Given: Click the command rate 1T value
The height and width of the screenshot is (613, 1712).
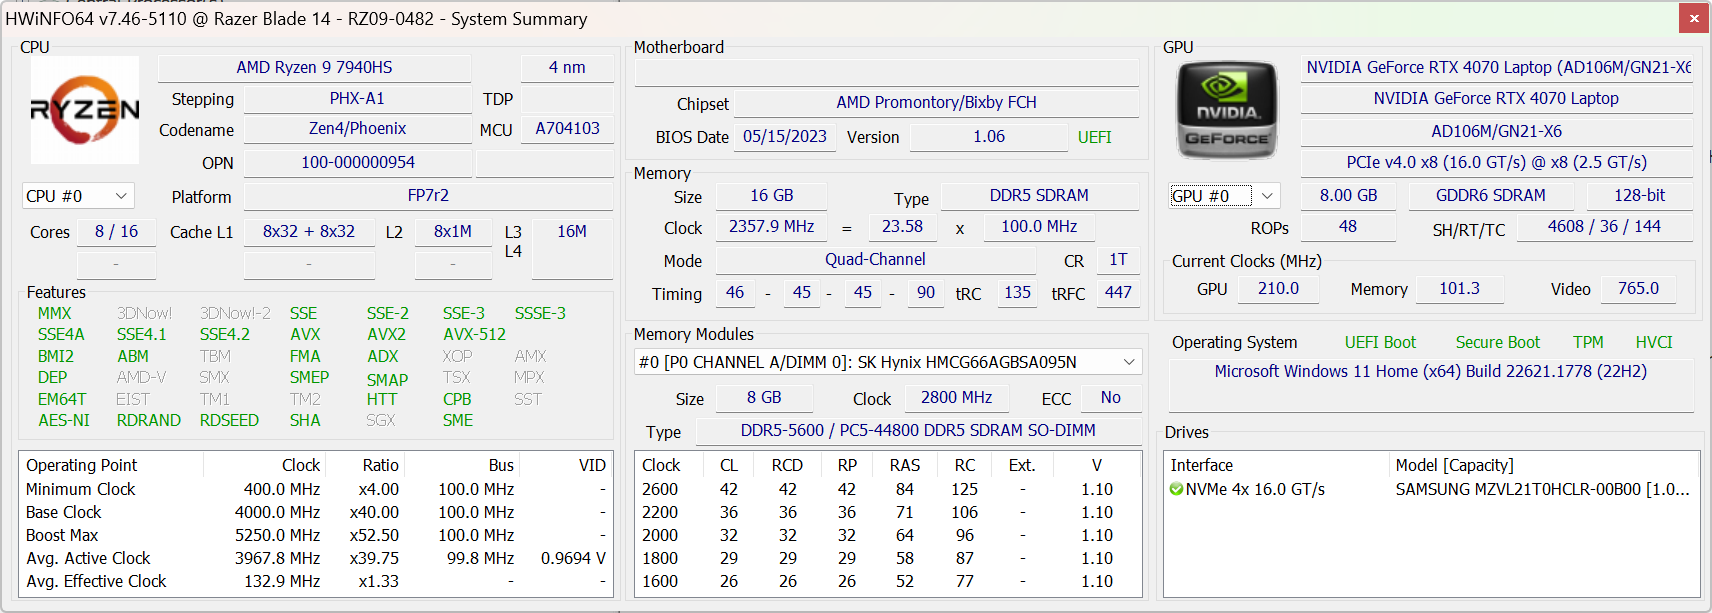Looking at the screenshot, I should tap(1118, 259).
